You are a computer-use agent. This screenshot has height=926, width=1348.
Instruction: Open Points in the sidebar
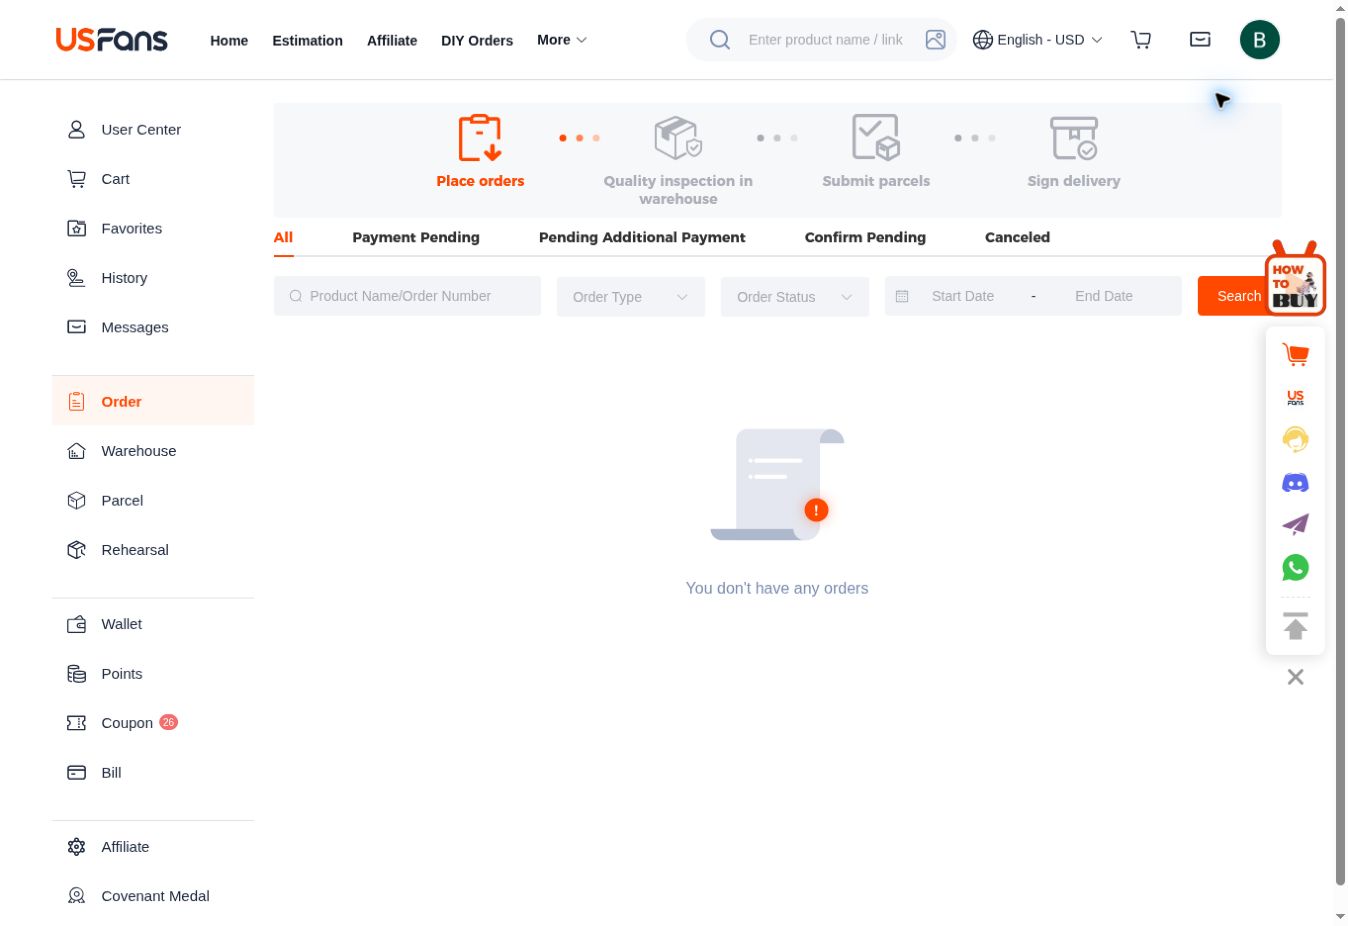click(x=153, y=674)
